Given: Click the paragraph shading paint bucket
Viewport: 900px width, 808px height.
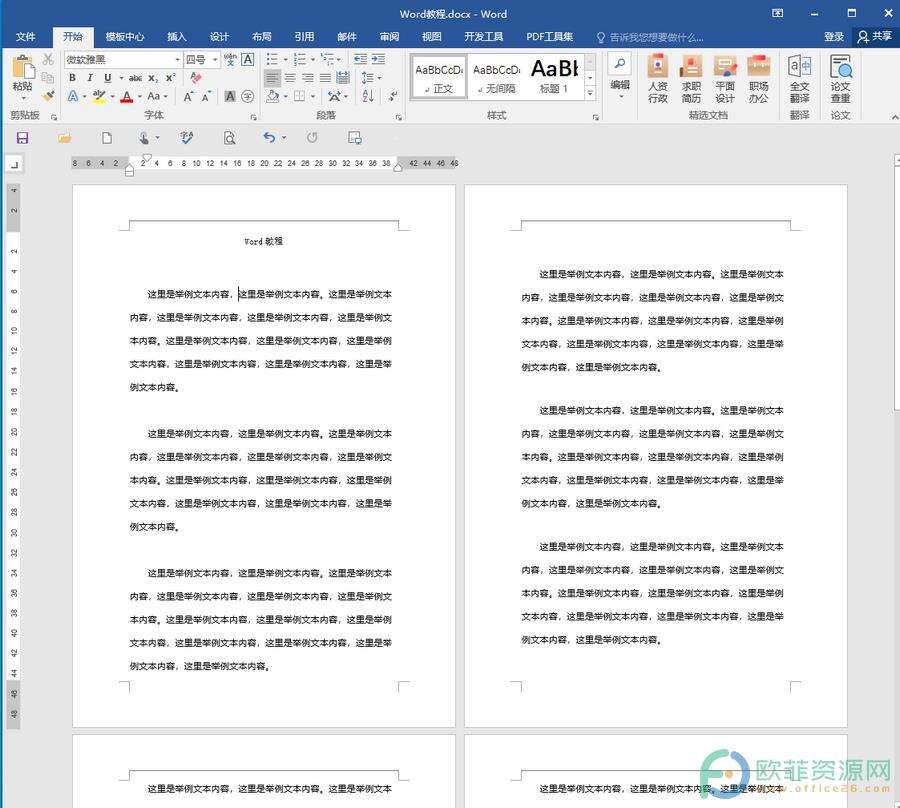Looking at the screenshot, I should click(x=274, y=96).
